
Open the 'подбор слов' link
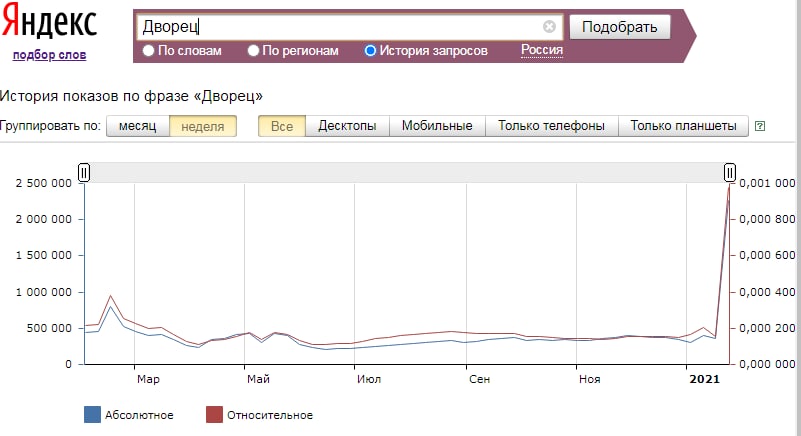[x=50, y=55]
